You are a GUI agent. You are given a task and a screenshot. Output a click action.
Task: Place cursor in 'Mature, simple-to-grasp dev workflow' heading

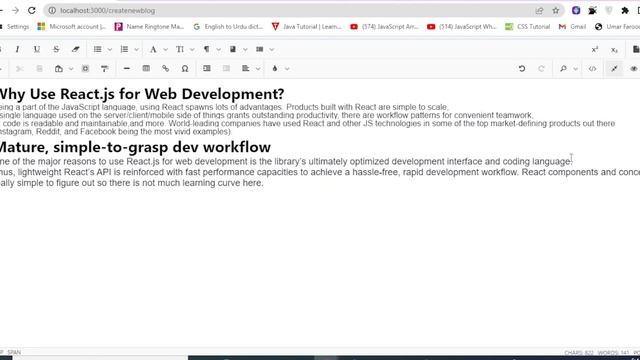pyautogui.click(x=135, y=147)
